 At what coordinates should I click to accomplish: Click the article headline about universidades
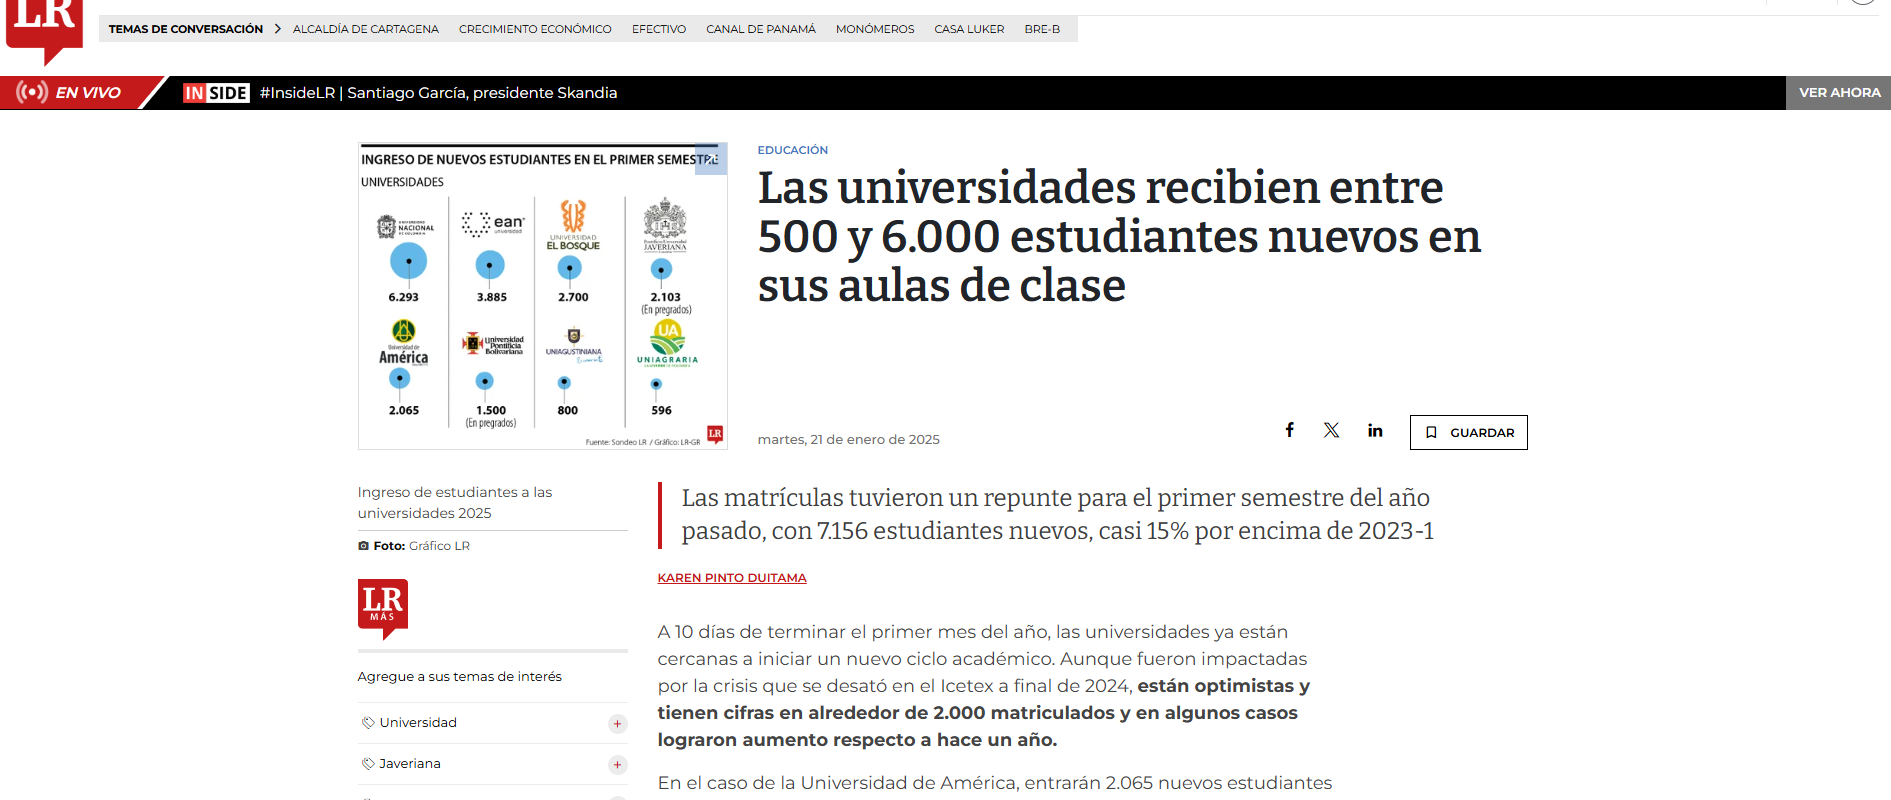(x=1119, y=237)
